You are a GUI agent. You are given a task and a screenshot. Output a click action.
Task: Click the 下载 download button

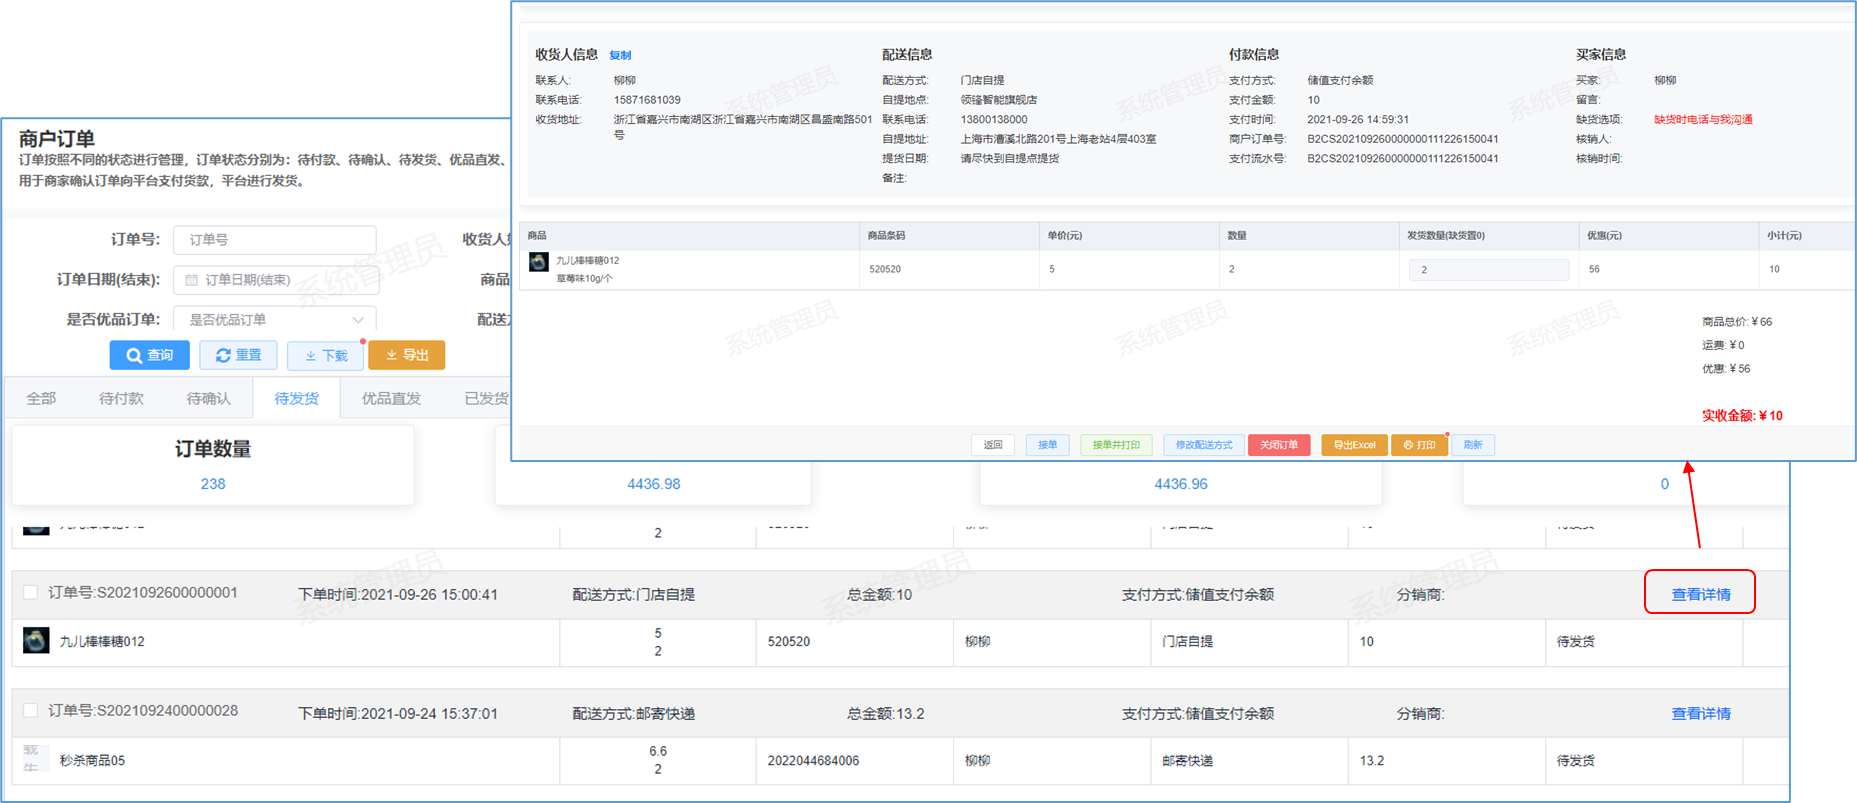click(325, 355)
